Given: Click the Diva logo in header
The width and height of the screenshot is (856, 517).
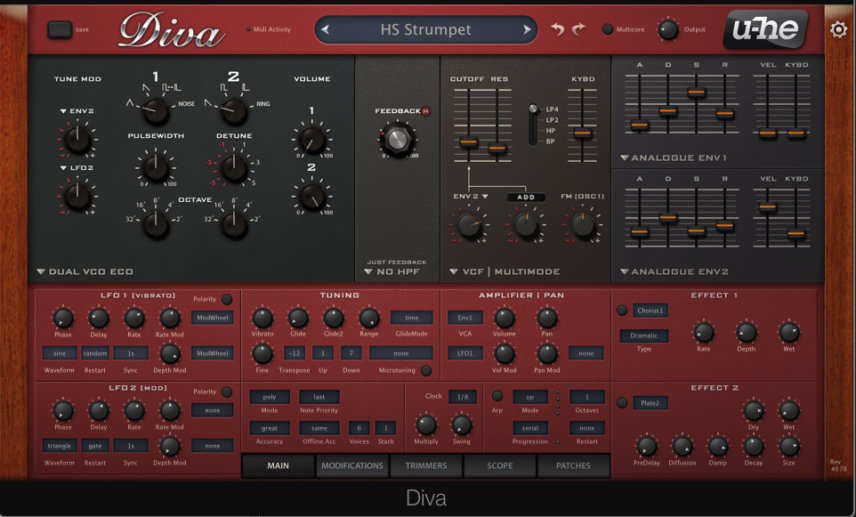Looking at the screenshot, I should click(x=171, y=31).
